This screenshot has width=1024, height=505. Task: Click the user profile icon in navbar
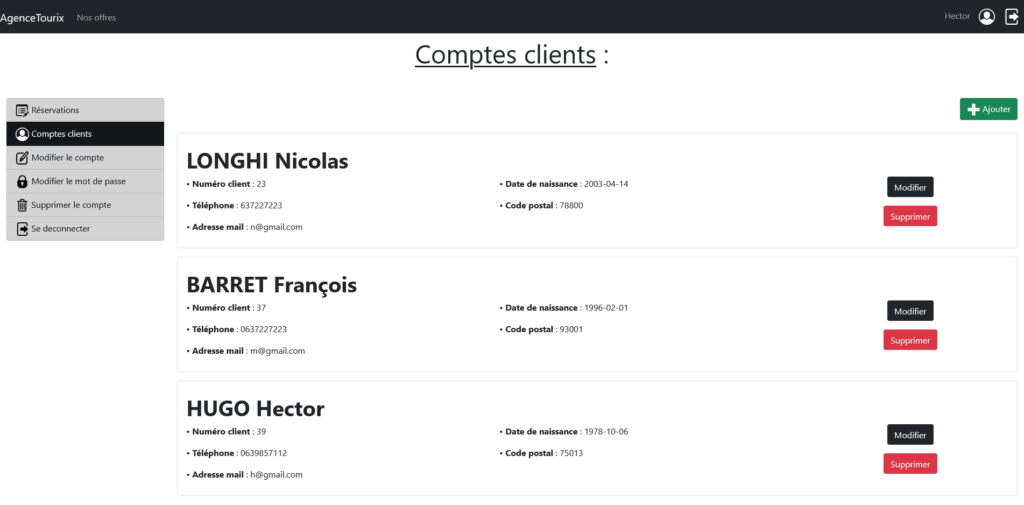(x=987, y=16)
